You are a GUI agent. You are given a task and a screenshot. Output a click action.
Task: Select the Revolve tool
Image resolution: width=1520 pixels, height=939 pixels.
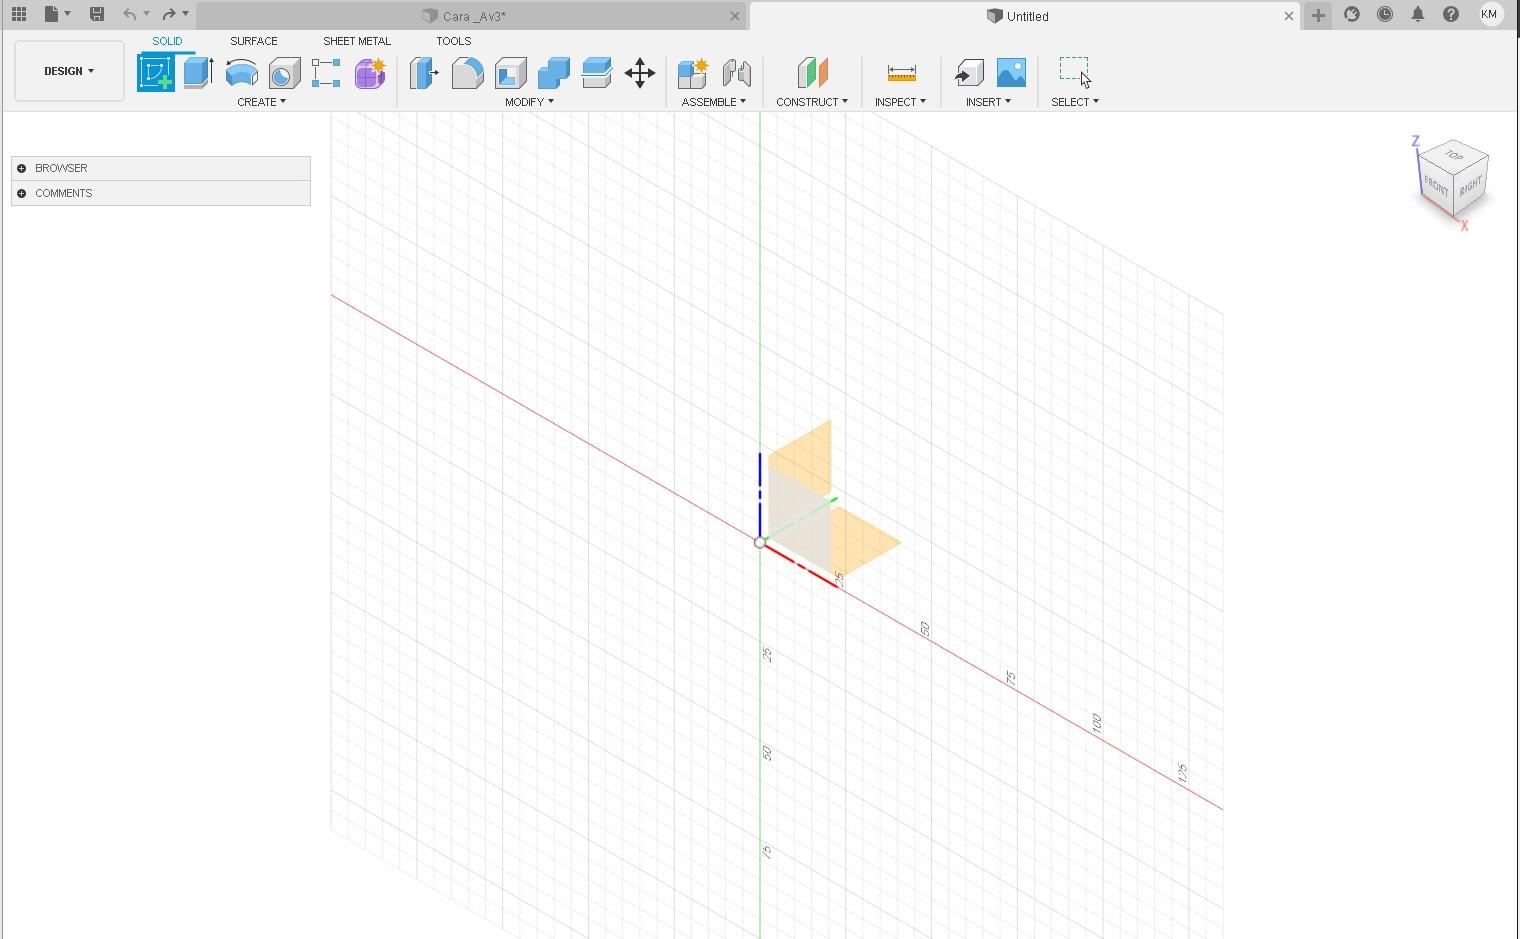241,73
